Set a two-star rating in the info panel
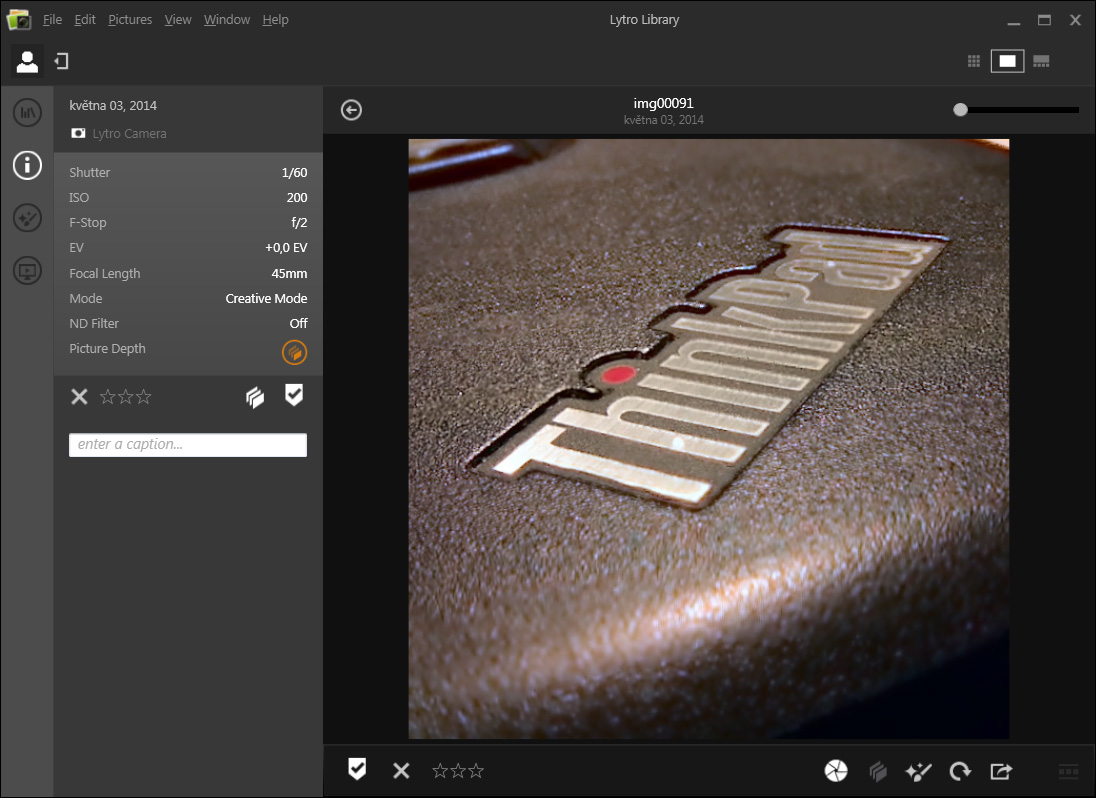This screenshot has width=1096, height=798. pos(126,397)
